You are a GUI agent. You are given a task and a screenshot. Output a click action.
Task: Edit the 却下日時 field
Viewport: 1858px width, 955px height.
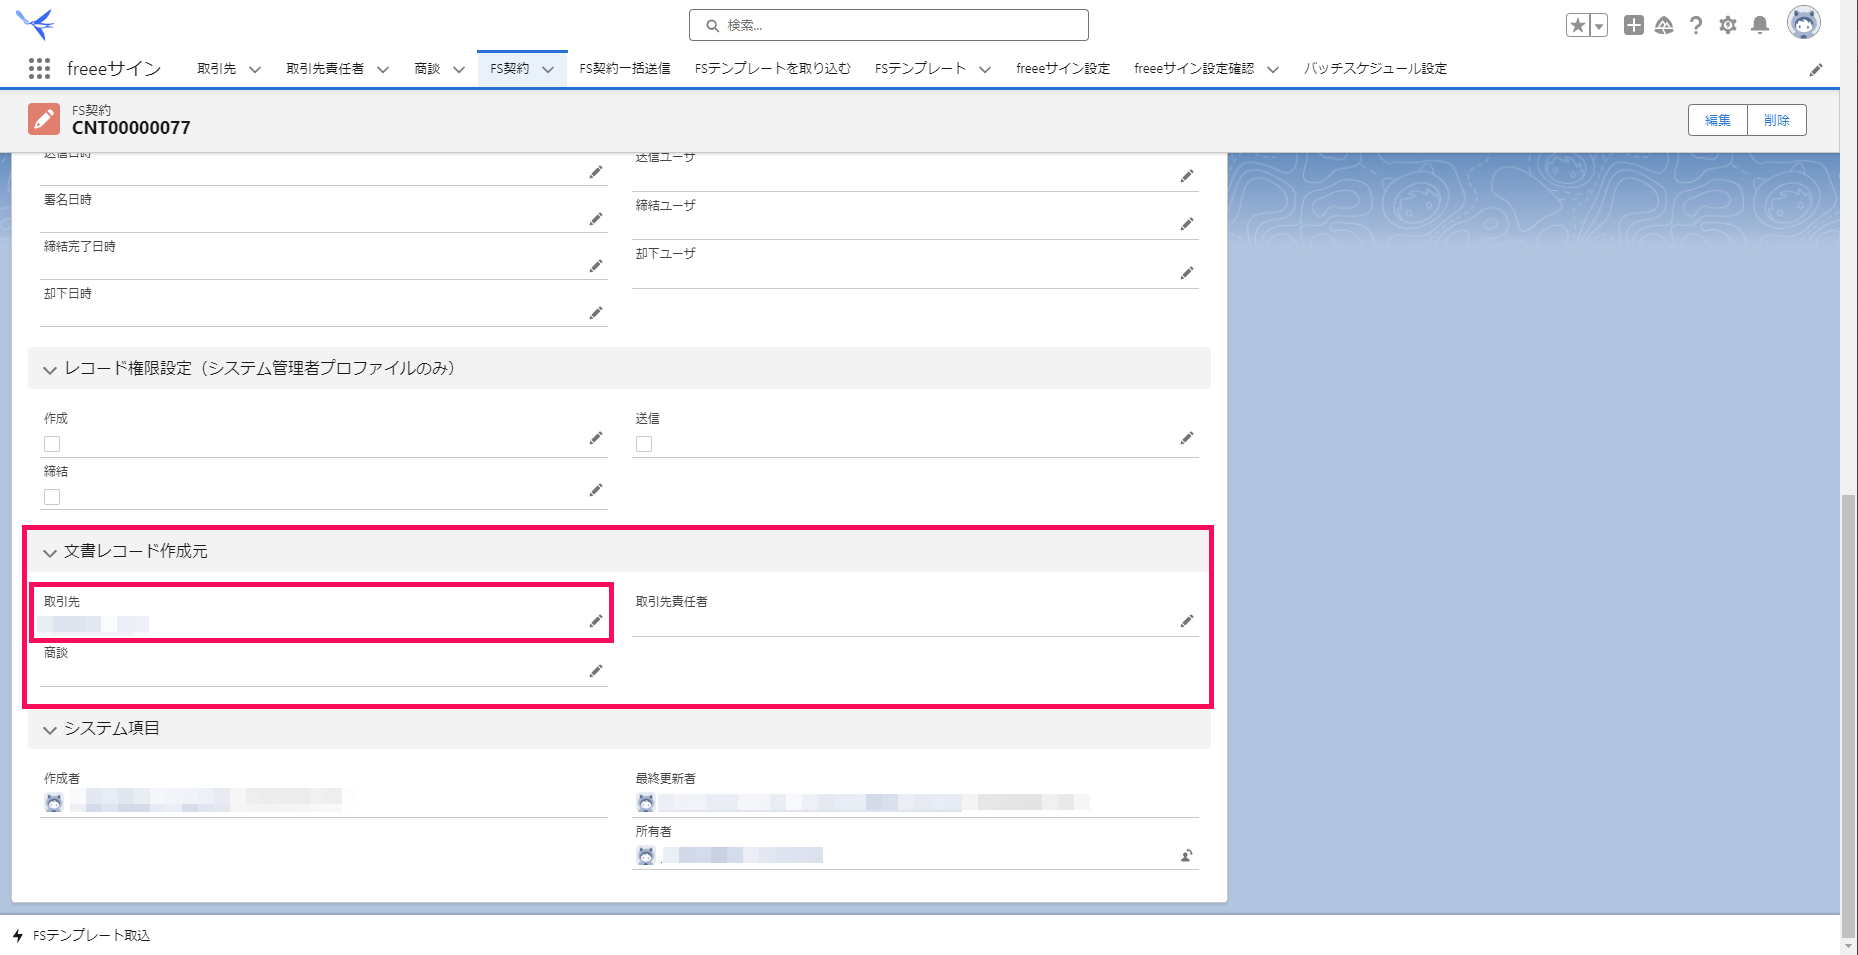596,313
